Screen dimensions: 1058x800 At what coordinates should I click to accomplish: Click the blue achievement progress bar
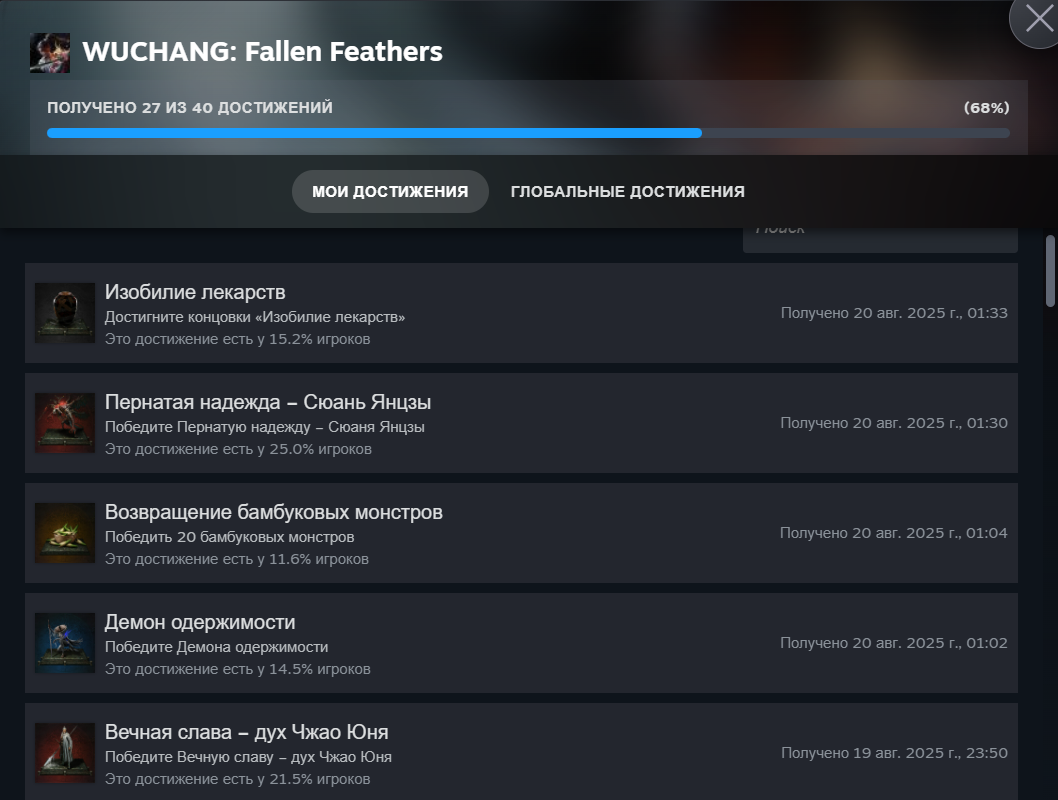528,134
